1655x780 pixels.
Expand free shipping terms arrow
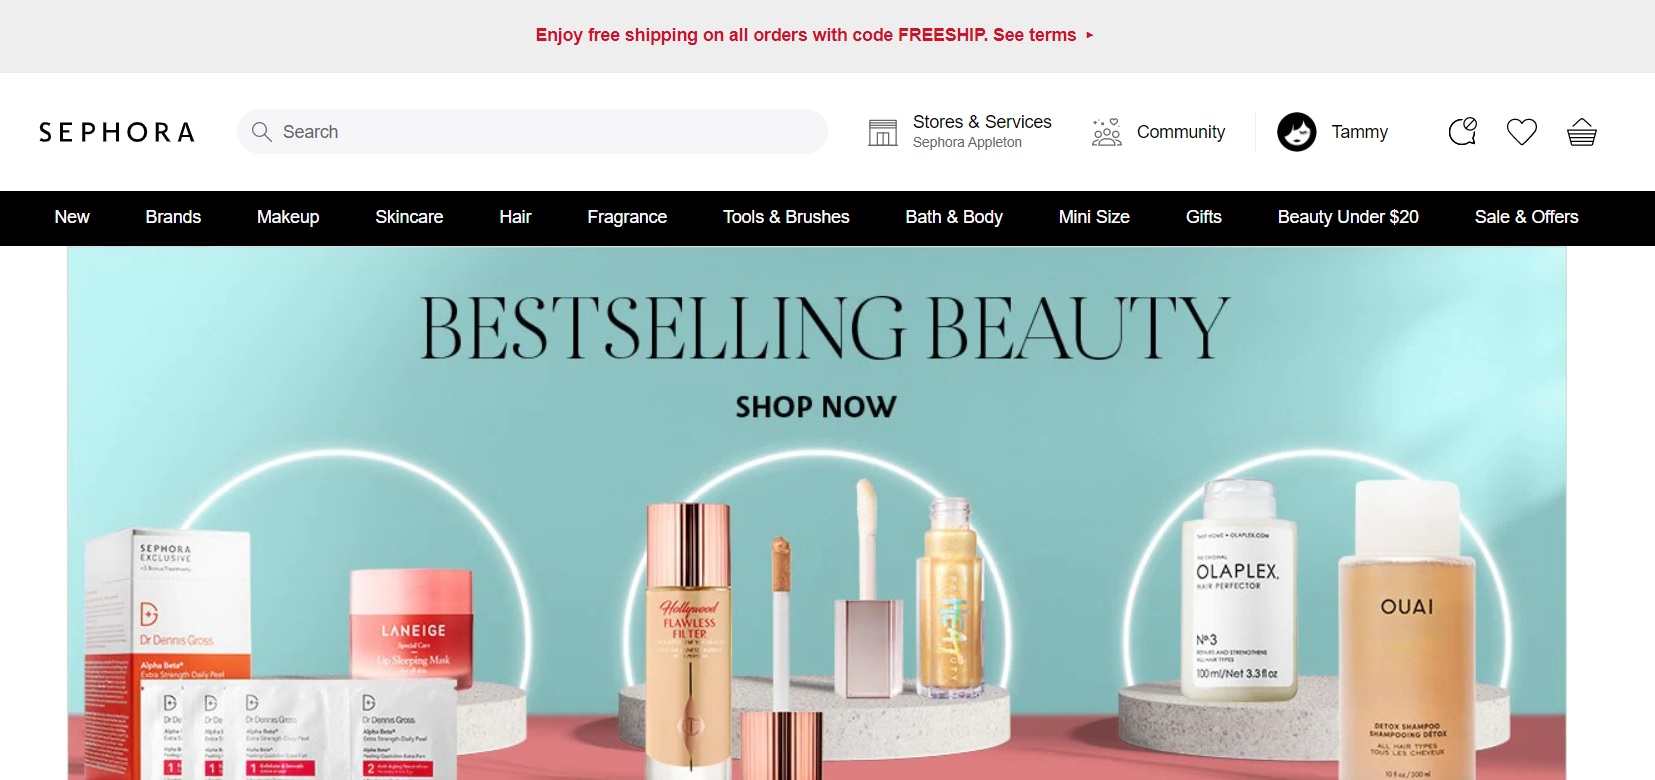[x=1090, y=35]
